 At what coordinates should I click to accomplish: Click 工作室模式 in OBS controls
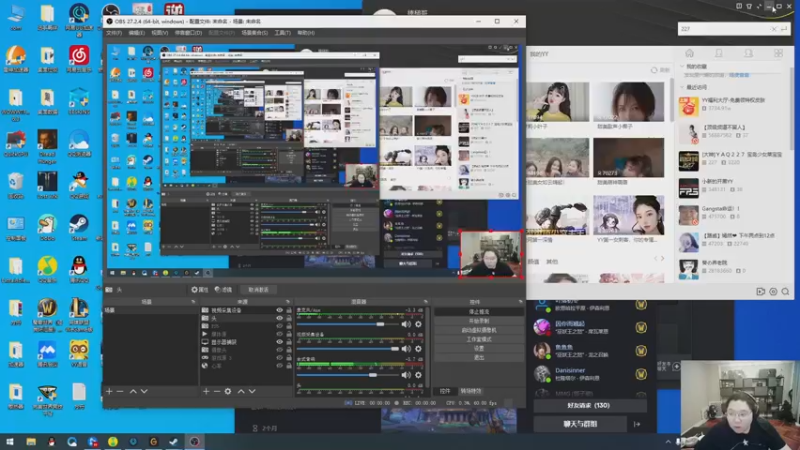click(x=479, y=339)
